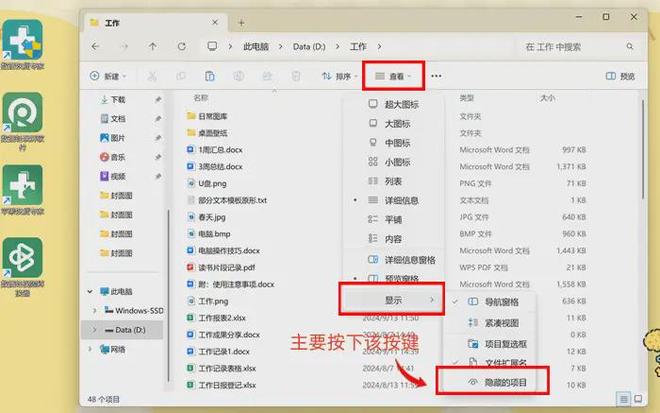Expand the 显示 submenu
The image size is (660, 413).
(391, 300)
